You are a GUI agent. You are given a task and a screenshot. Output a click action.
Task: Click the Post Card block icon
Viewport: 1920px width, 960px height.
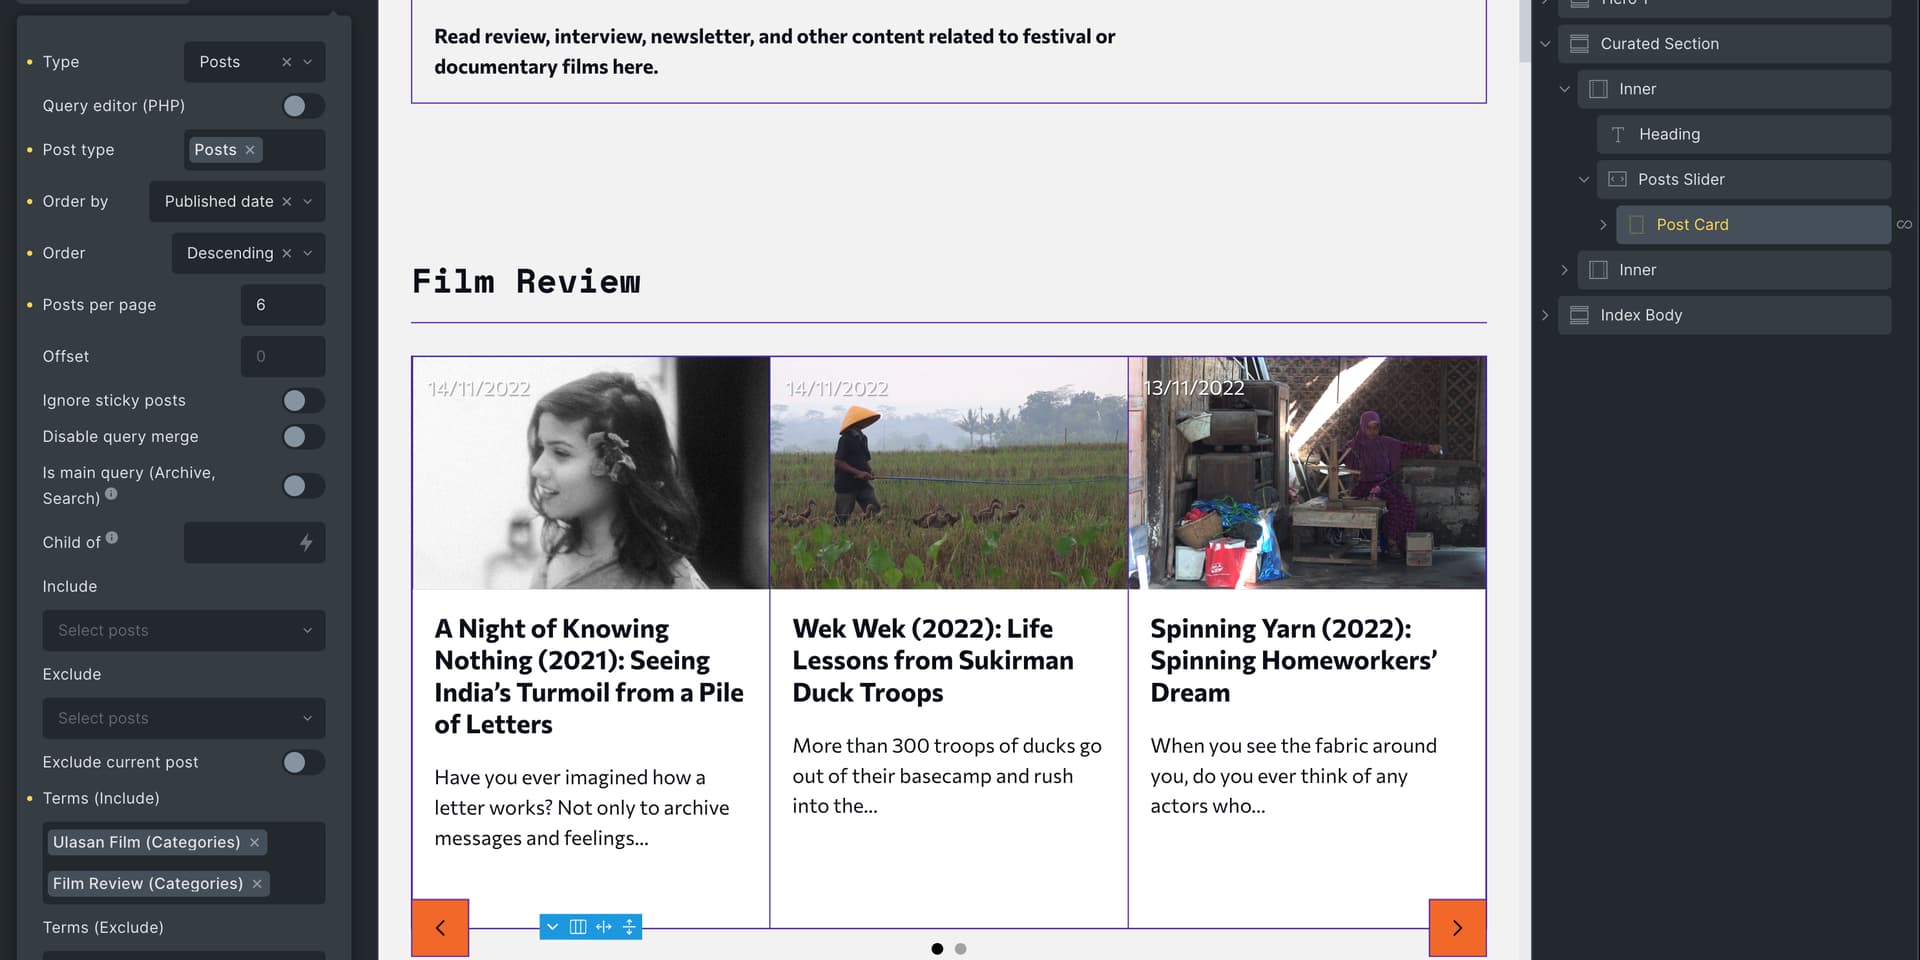tap(1637, 225)
